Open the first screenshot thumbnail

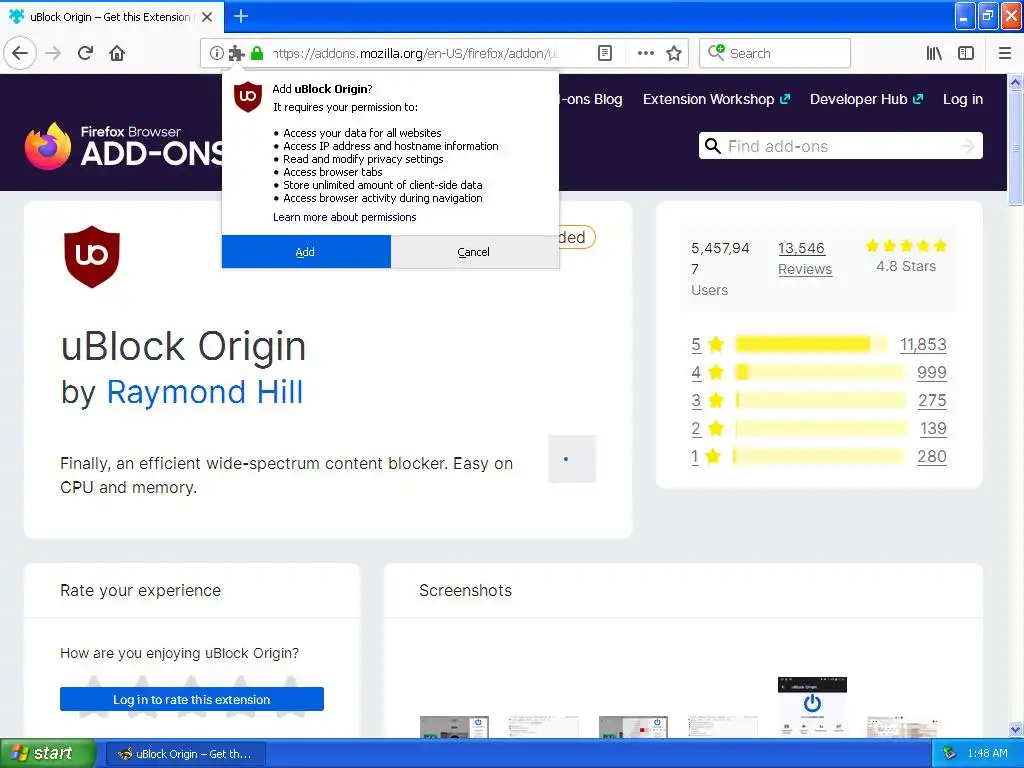tap(454, 727)
